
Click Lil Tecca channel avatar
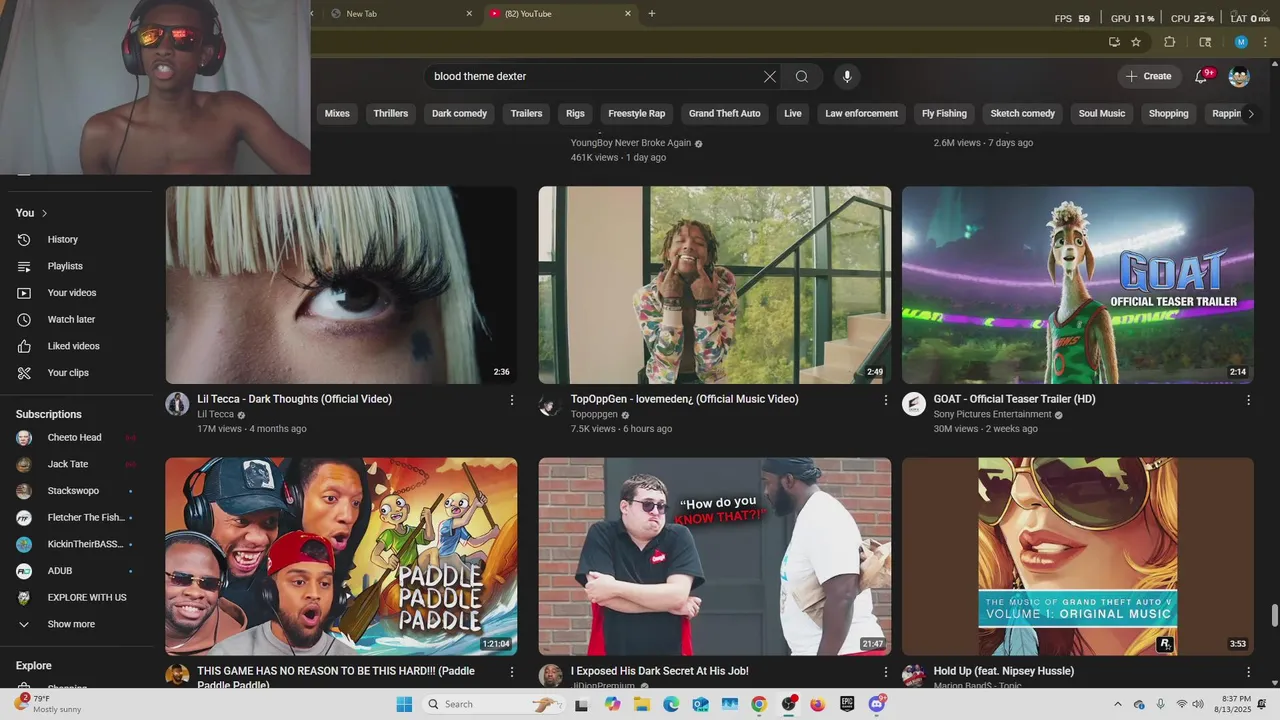177,404
